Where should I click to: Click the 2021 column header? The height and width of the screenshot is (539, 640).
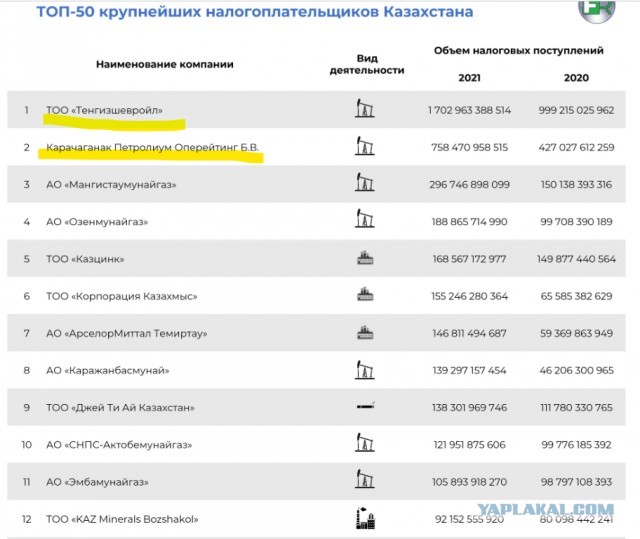pyautogui.click(x=469, y=78)
